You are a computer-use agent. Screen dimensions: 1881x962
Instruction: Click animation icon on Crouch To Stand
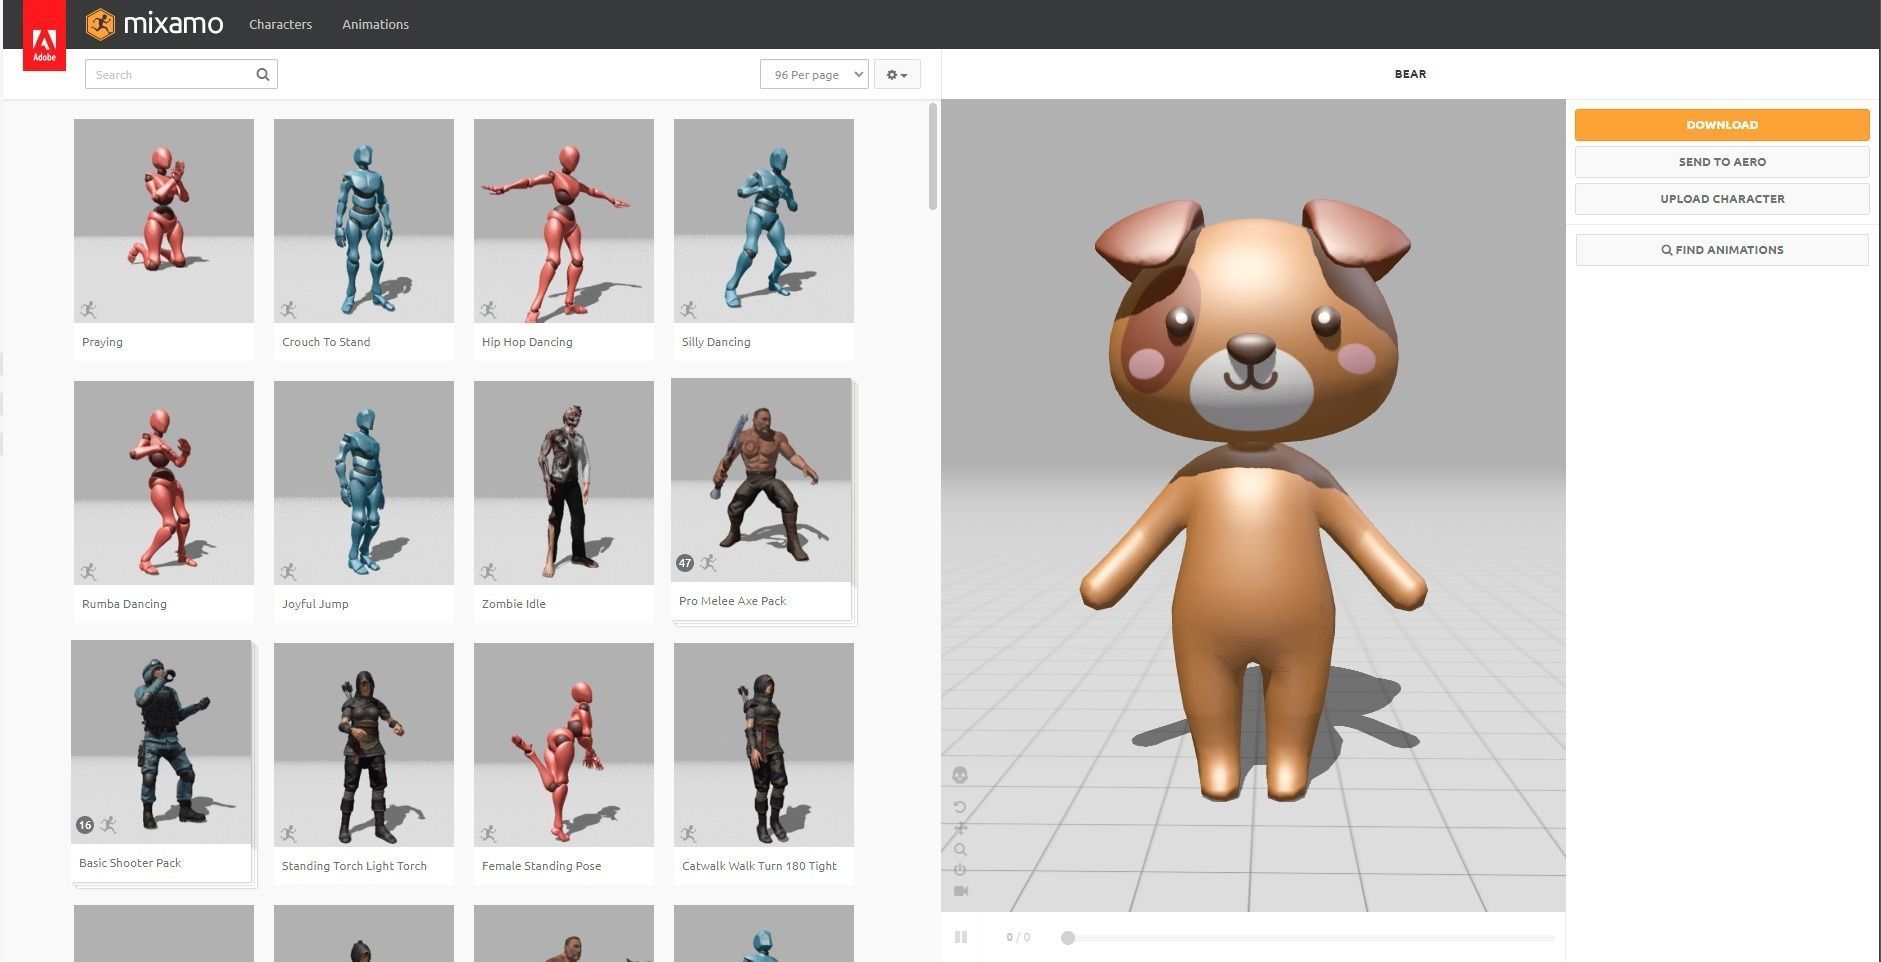[x=289, y=310]
